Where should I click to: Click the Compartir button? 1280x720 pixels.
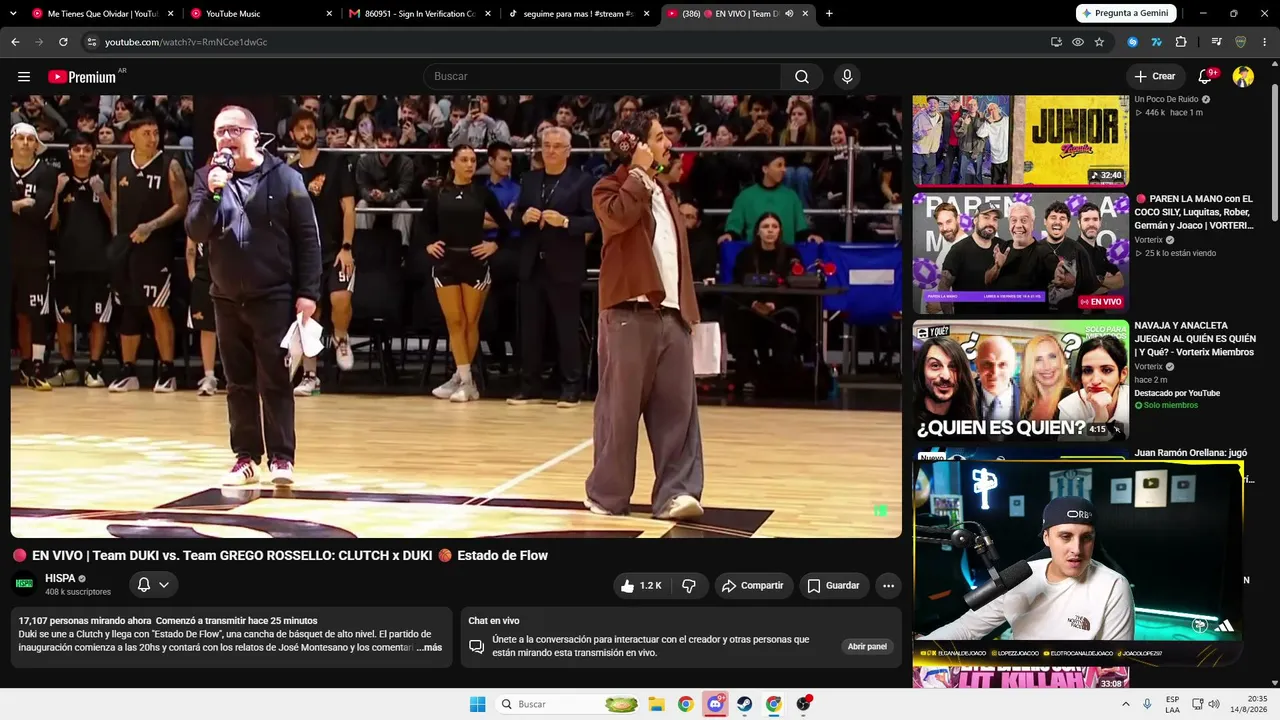(753, 586)
